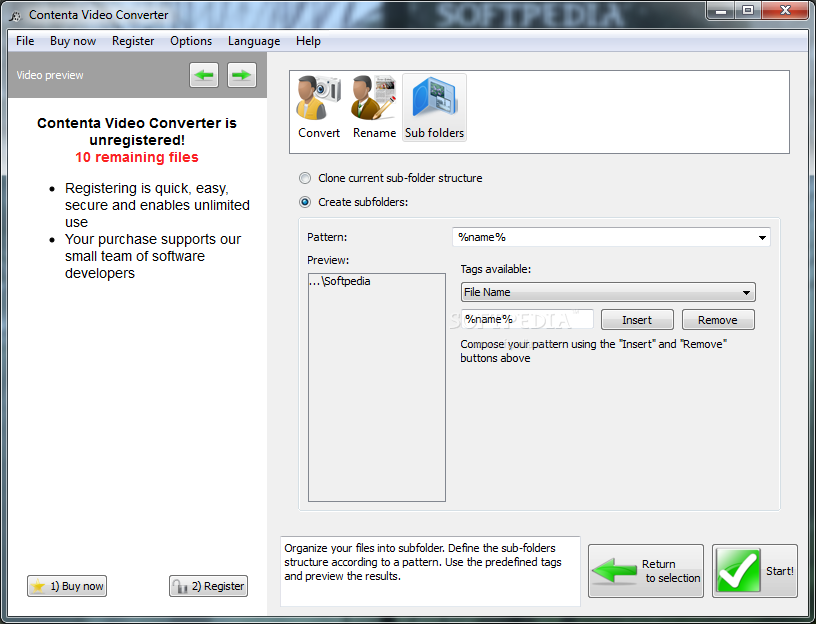The image size is (816, 624).
Task: Close the Contenta Video Converter window
Action: tap(786, 10)
